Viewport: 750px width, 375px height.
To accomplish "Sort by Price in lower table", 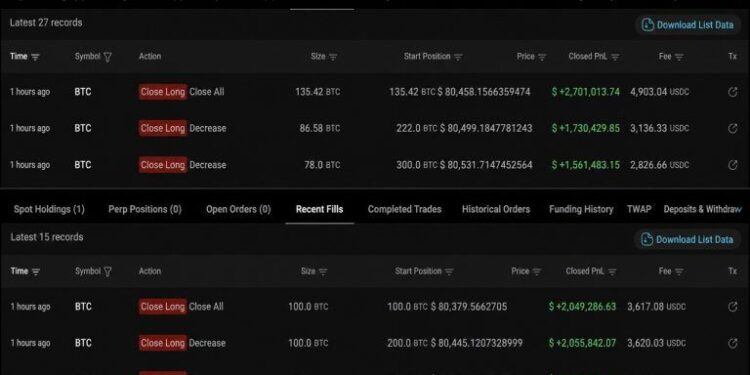I will click(x=537, y=272).
